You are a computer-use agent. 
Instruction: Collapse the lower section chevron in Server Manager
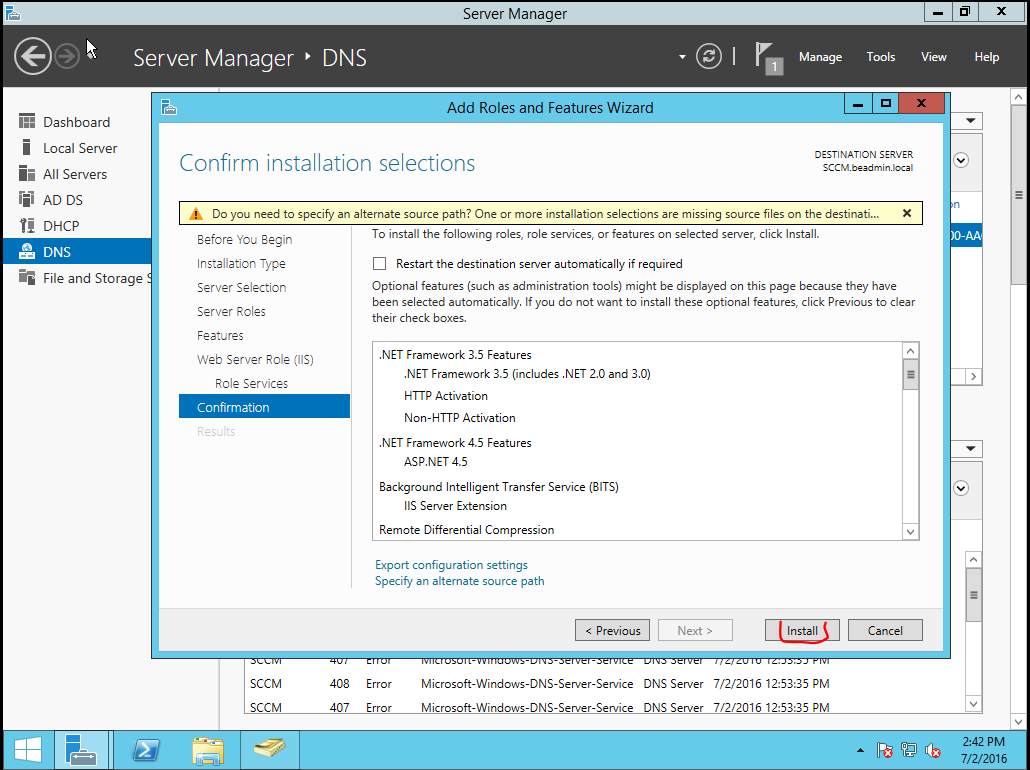(x=961, y=488)
